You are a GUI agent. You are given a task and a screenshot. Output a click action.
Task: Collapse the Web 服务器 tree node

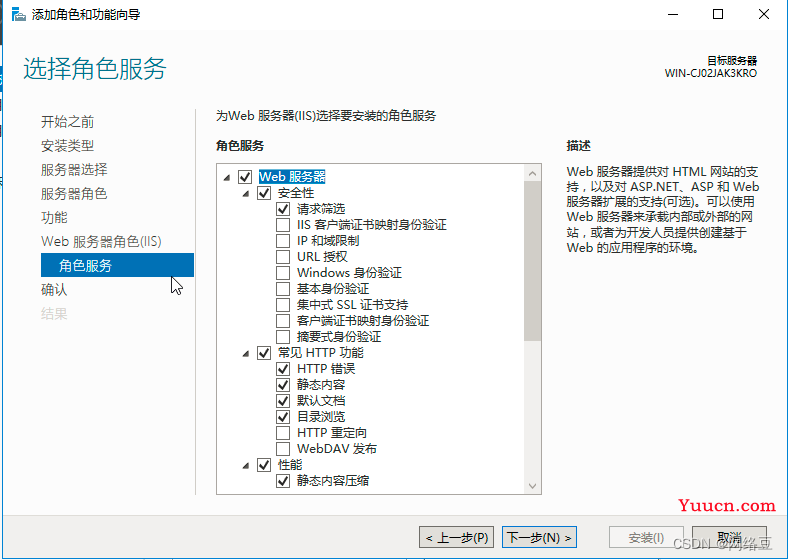(x=227, y=177)
